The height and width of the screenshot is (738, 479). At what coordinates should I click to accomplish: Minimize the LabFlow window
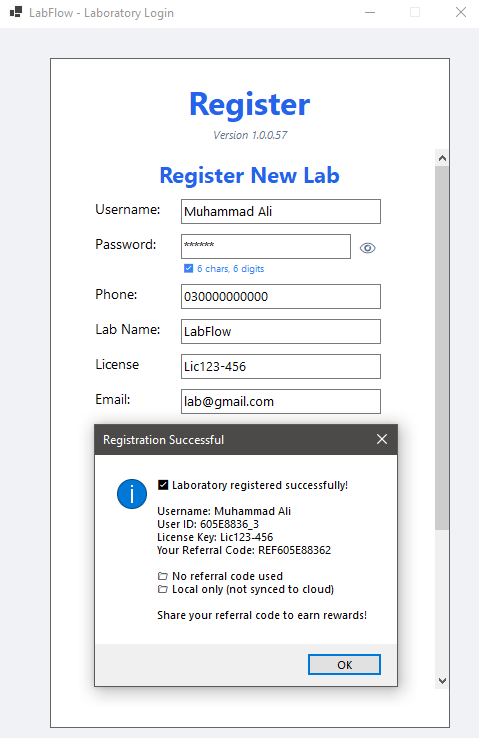coord(370,12)
